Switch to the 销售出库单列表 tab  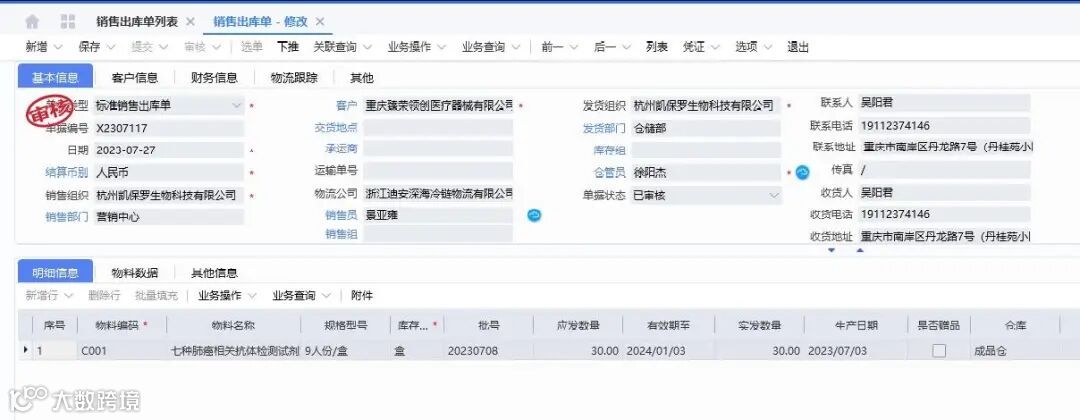tap(137, 22)
